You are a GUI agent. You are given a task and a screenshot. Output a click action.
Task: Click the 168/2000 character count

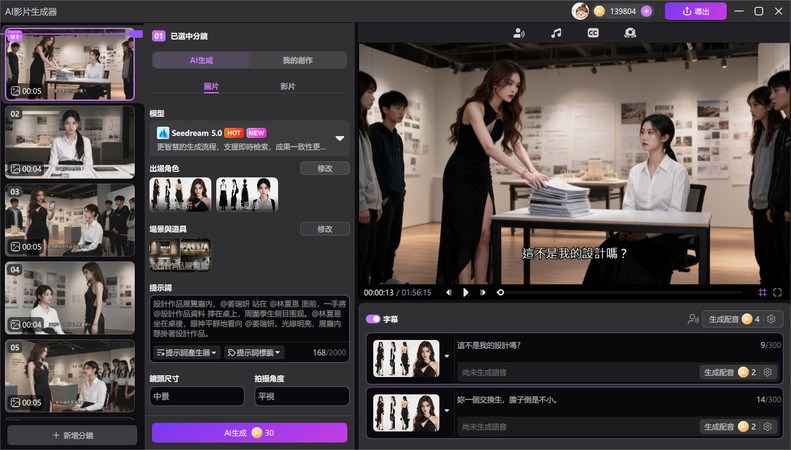[x=329, y=353]
